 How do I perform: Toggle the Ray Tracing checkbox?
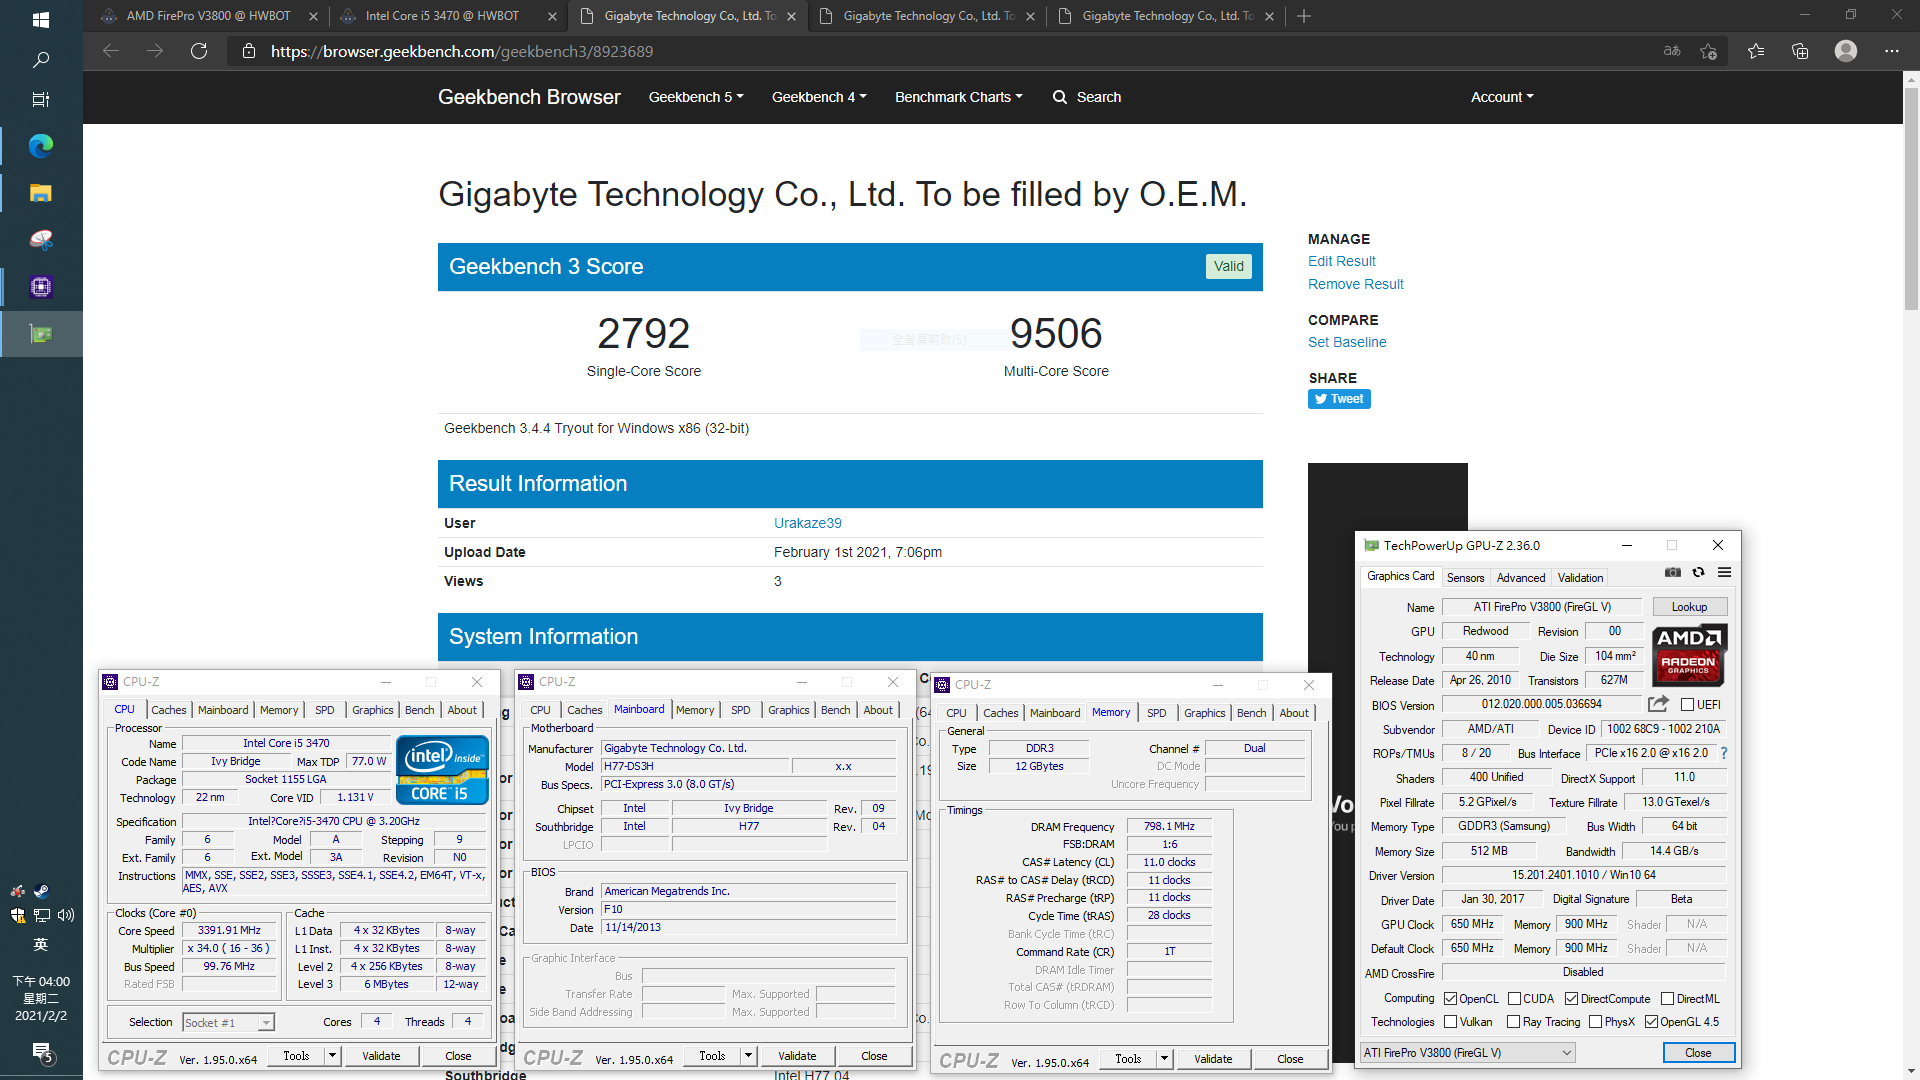click(x=1514, y=1022)
